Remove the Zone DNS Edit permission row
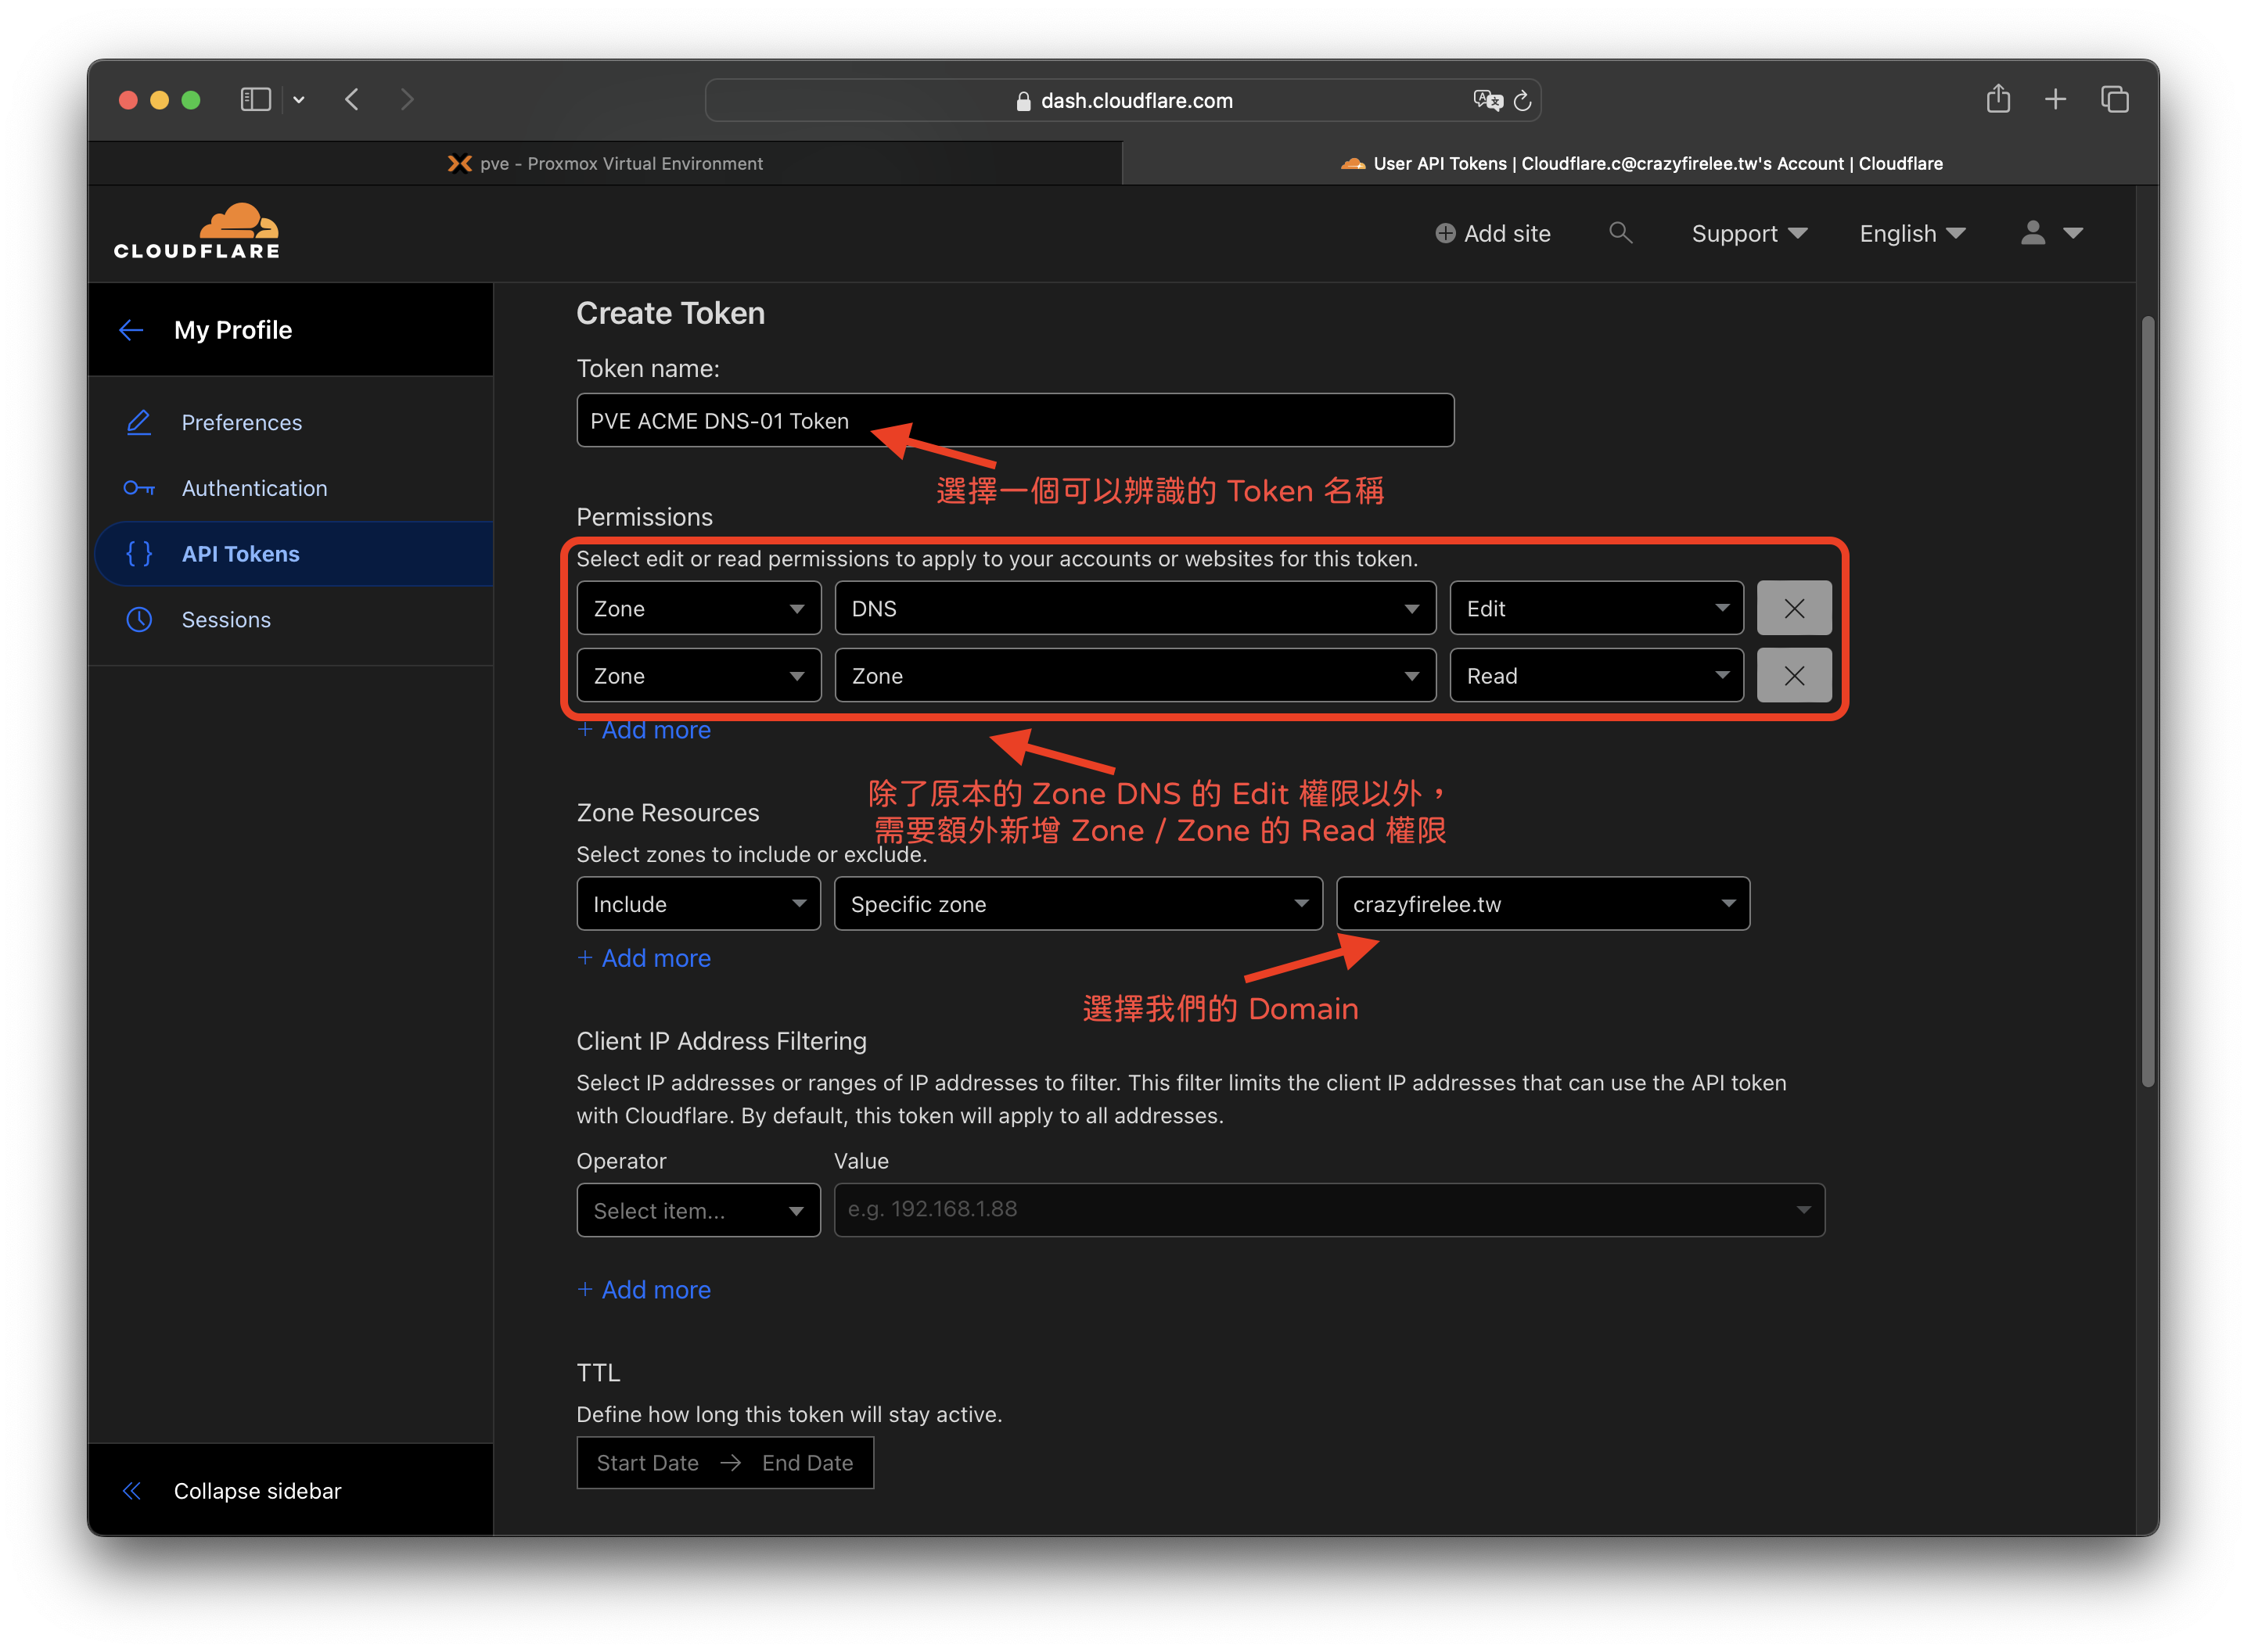This screenshot has width=2247, height=1652. click(1793, 608)
